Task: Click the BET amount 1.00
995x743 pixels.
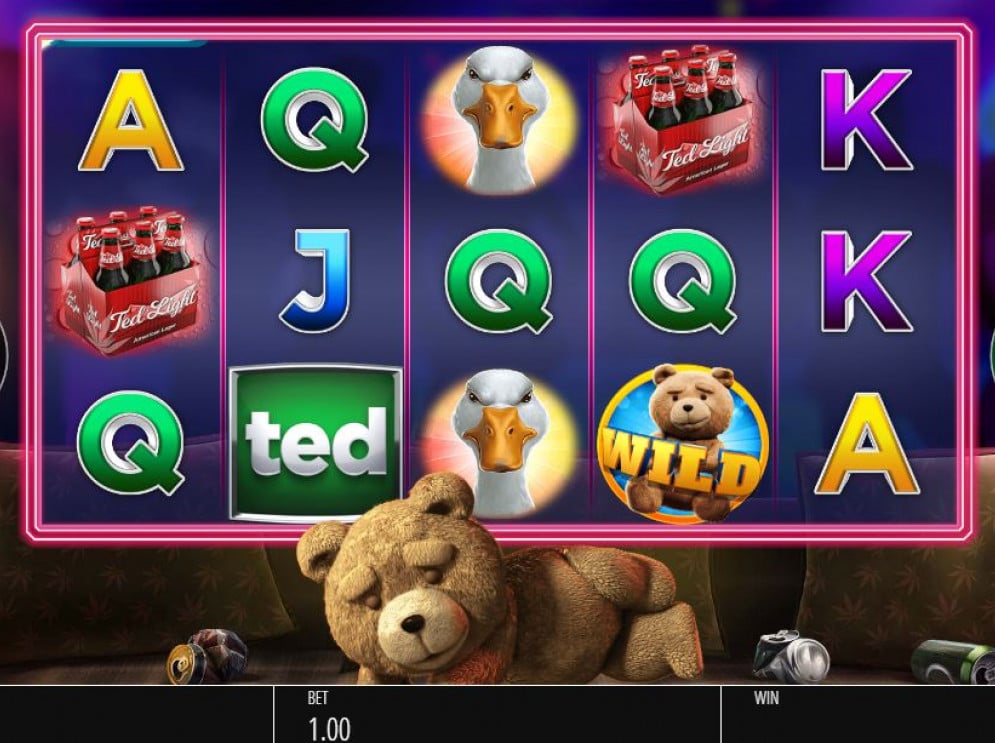Action: (x=329, y=728)
